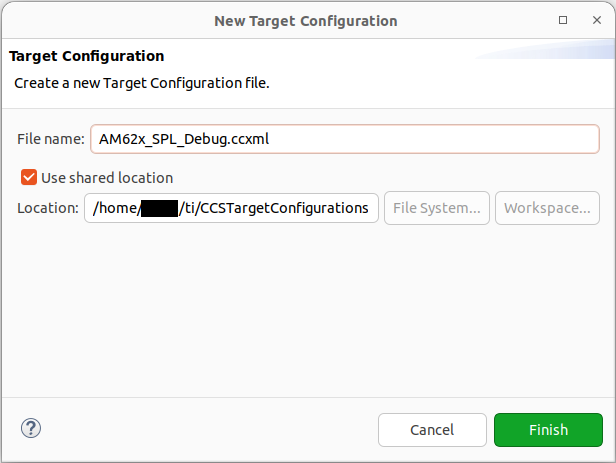Select the bold "Target Configuration" heading
The image size is (616, 463).
(86, 56)
